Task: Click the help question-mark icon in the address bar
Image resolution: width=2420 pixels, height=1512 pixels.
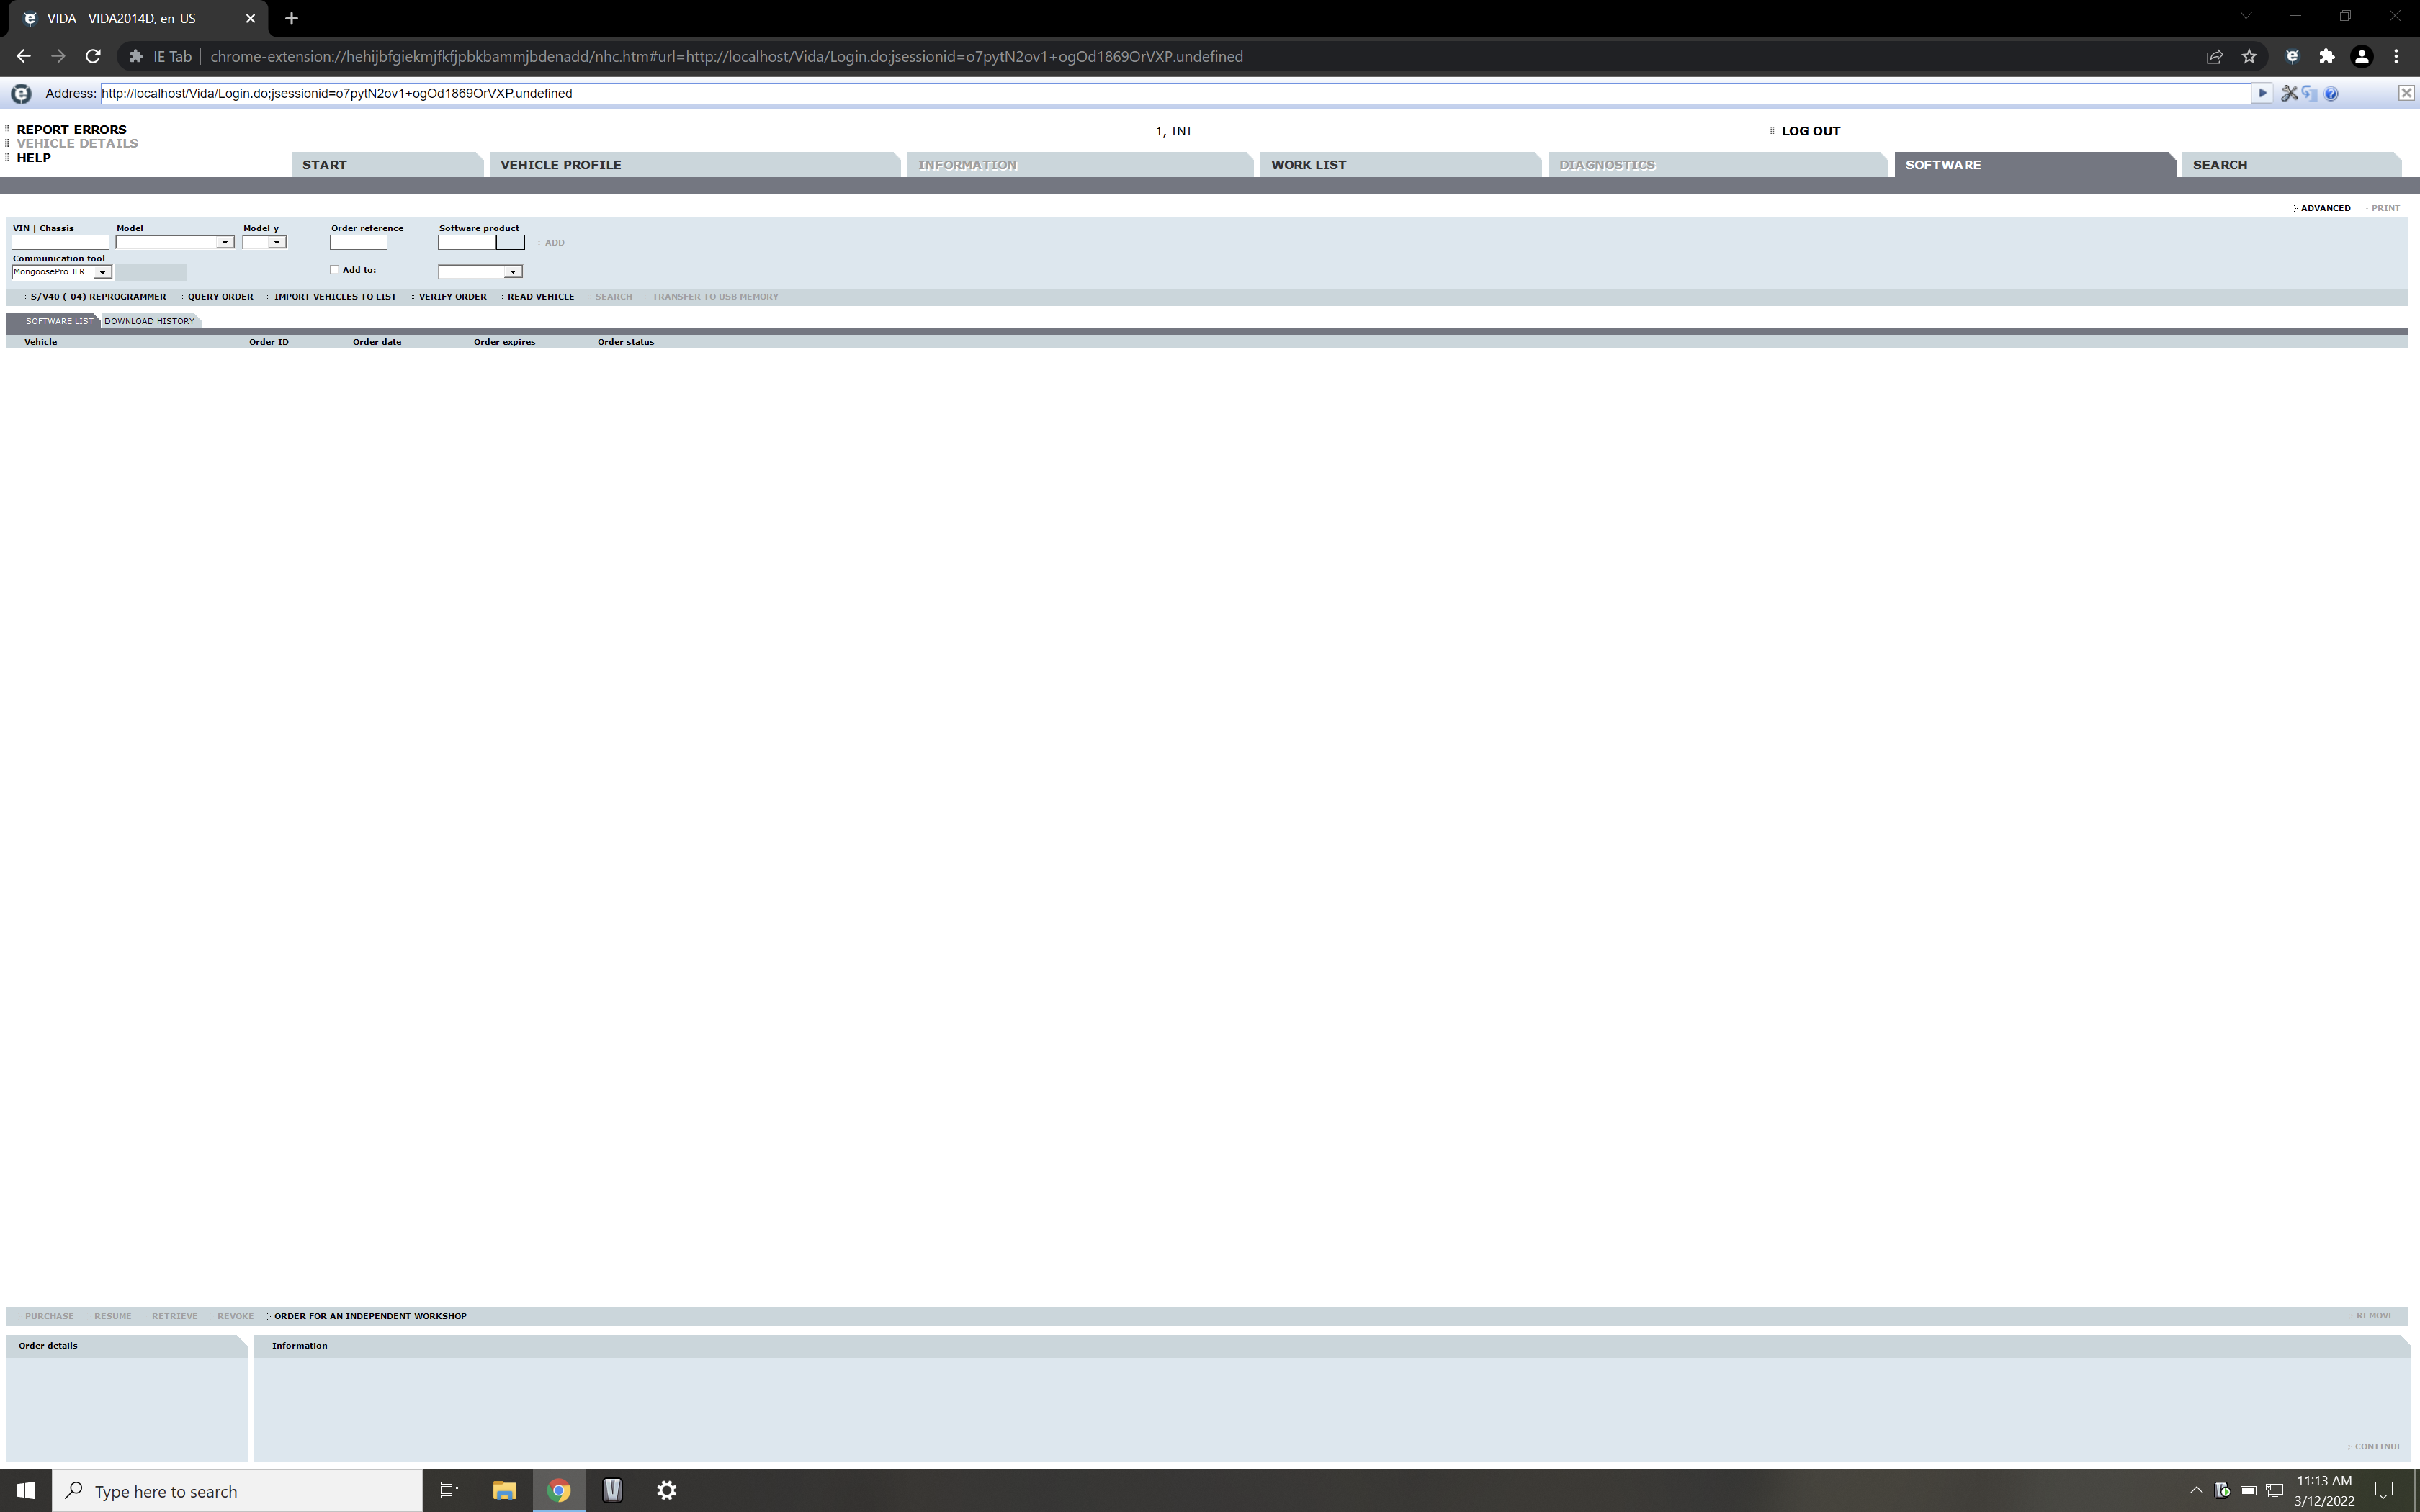Action: [x=2332, y=93]
